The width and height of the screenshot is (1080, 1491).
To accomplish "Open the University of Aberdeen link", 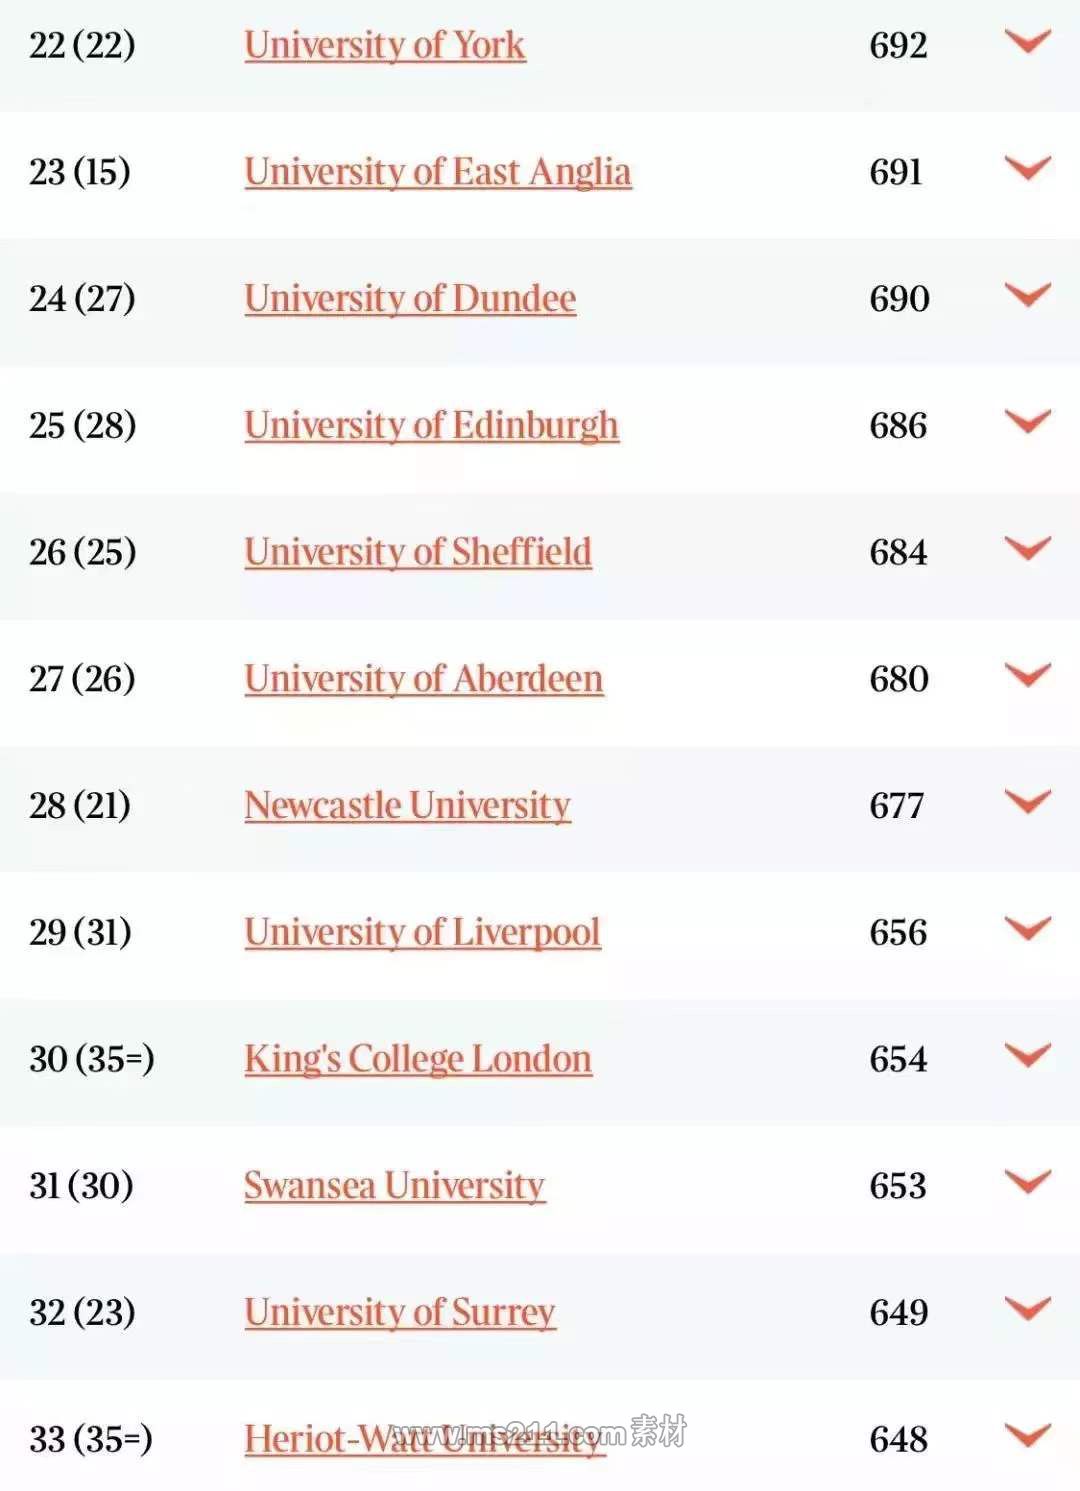I will [x=424, y=679].
